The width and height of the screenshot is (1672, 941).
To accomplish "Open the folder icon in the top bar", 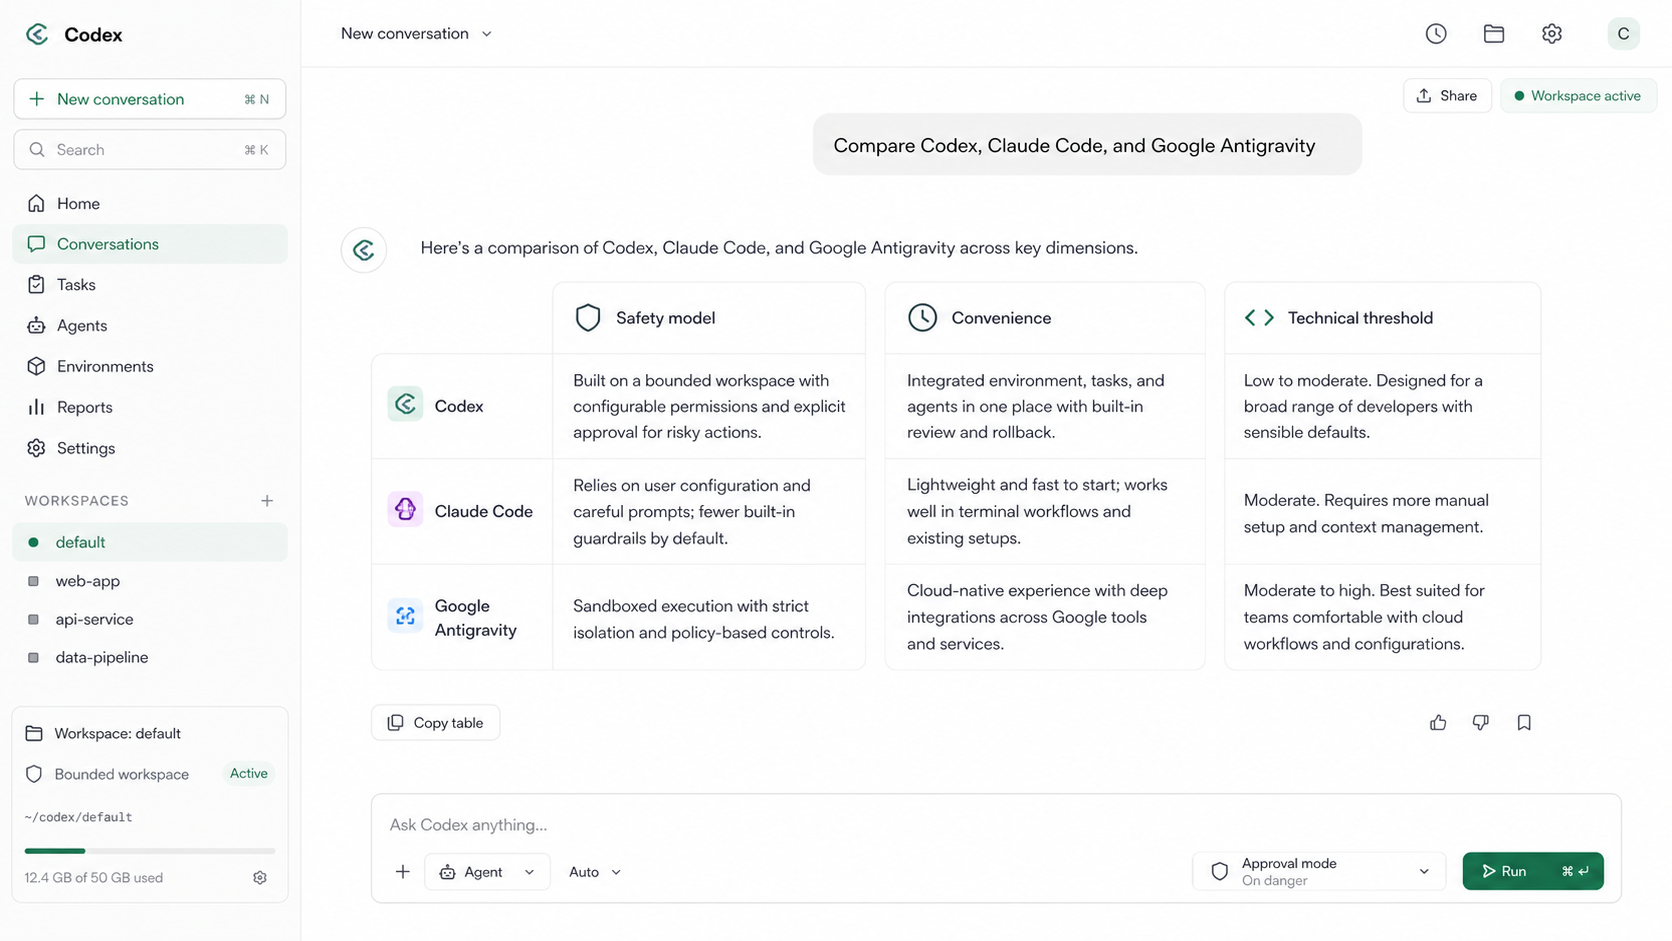I will tap(1494, 34).
